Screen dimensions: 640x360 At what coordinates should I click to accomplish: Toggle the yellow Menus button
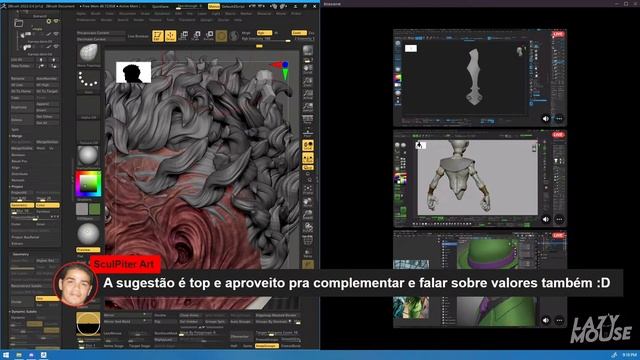tap(213, 7)
